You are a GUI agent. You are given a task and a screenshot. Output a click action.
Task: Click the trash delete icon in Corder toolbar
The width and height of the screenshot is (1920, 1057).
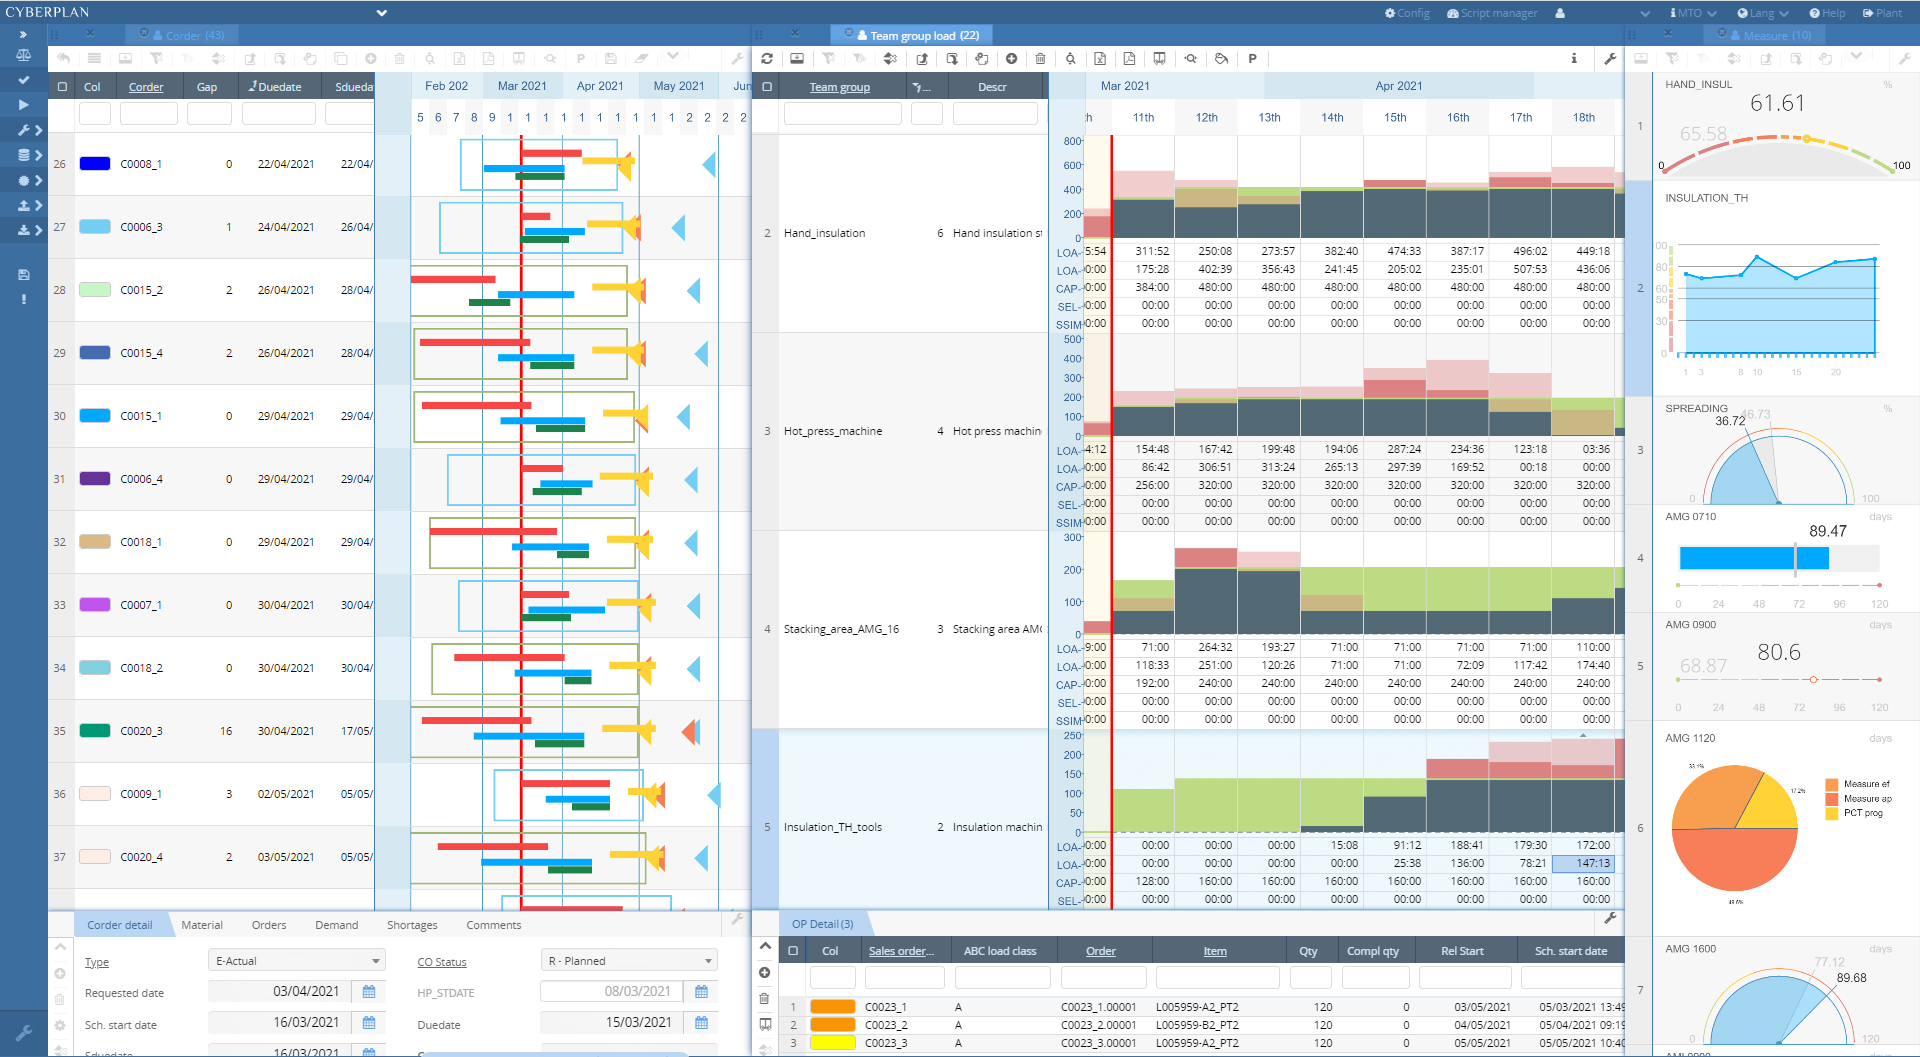[400, 59]
